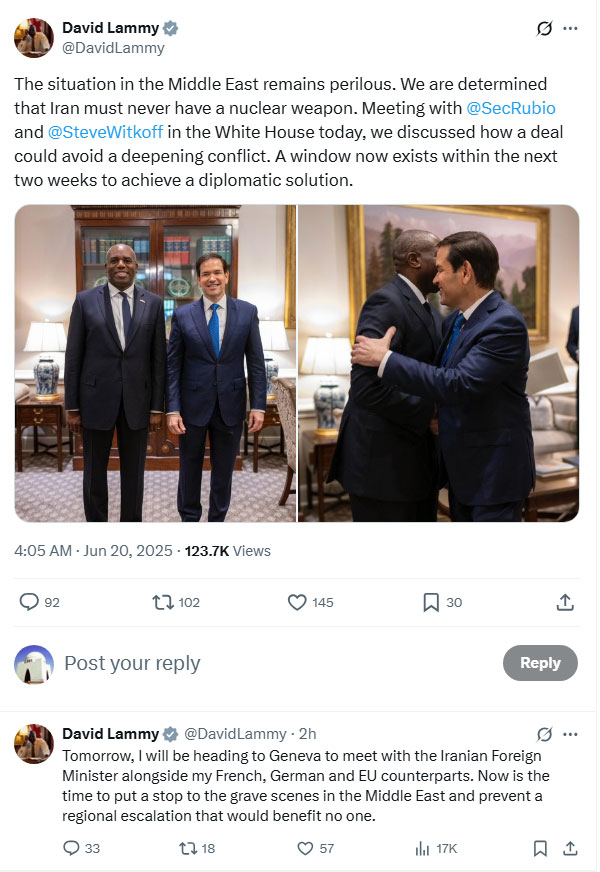Click the reply icon with 92 replies
Viewport: 600px width, 872px height.
point(30,602)
